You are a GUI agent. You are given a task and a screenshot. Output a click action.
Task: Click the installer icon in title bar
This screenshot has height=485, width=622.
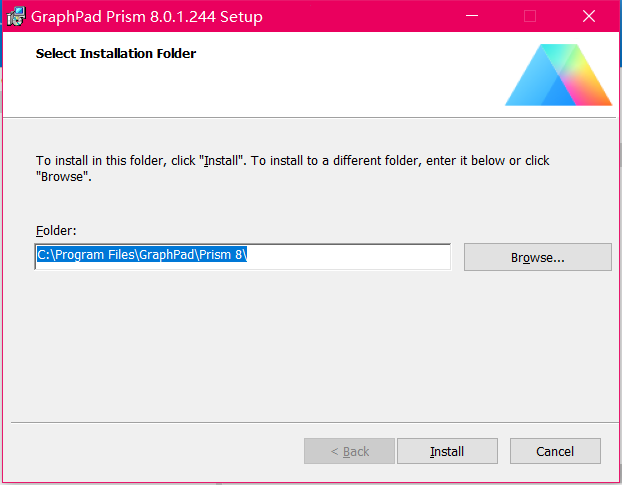(16, 17)
